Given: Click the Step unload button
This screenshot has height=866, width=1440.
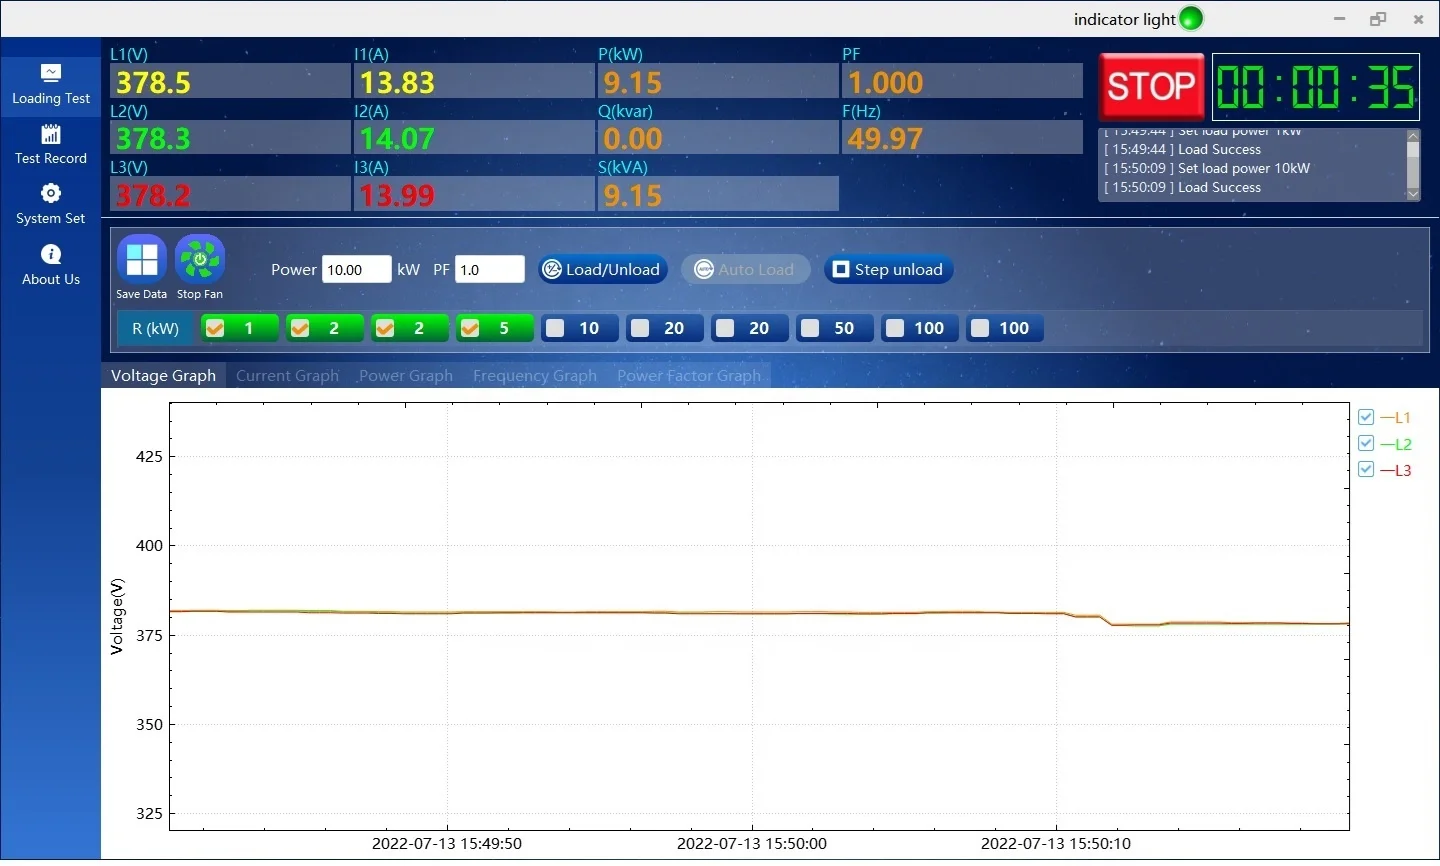Looking at the screenshot, I should pos(888,269).
